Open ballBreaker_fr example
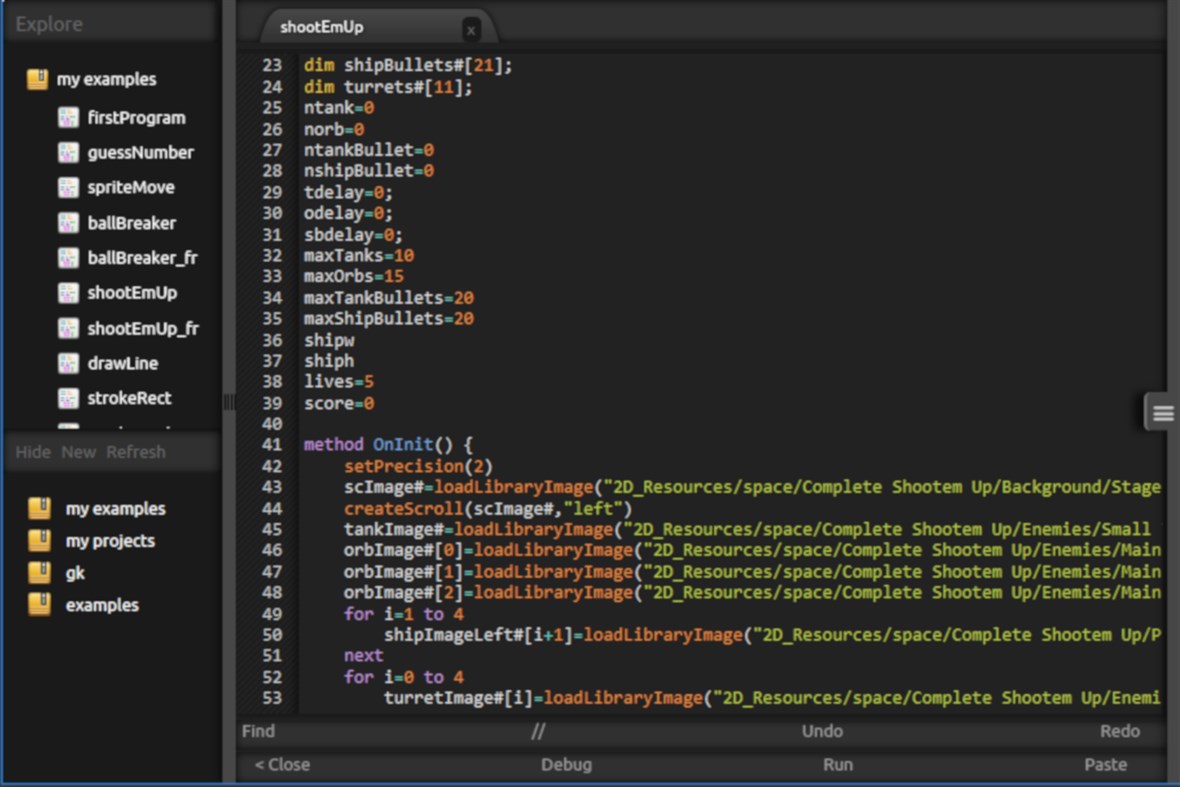This screenshot has width=1180, height=787. 142,258
